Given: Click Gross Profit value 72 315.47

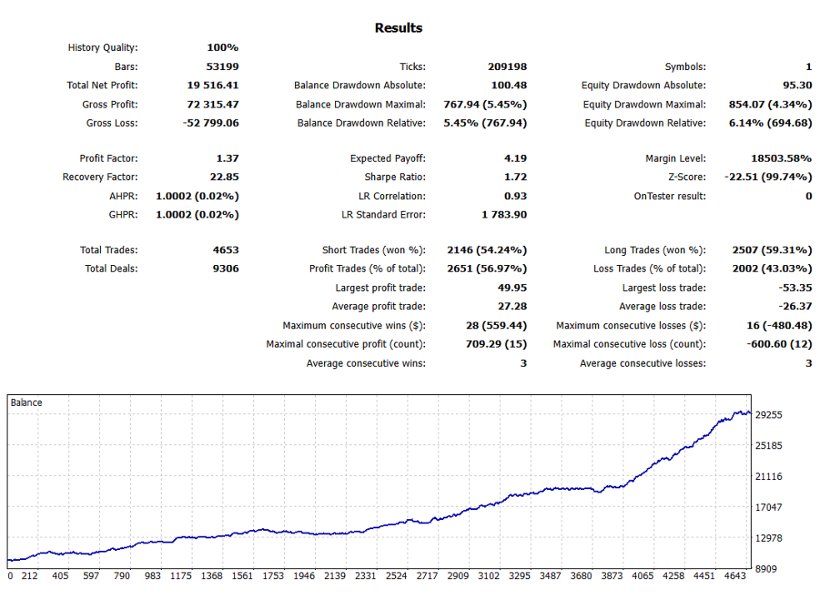Looking at the screenshot, I should (x=213, y=104).
